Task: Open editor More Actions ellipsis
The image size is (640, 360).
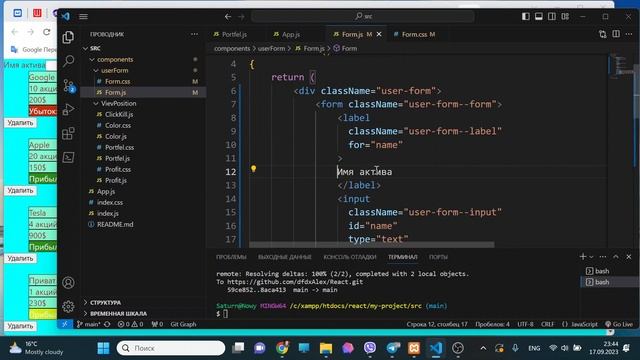Action: click(x=629, y=34)
